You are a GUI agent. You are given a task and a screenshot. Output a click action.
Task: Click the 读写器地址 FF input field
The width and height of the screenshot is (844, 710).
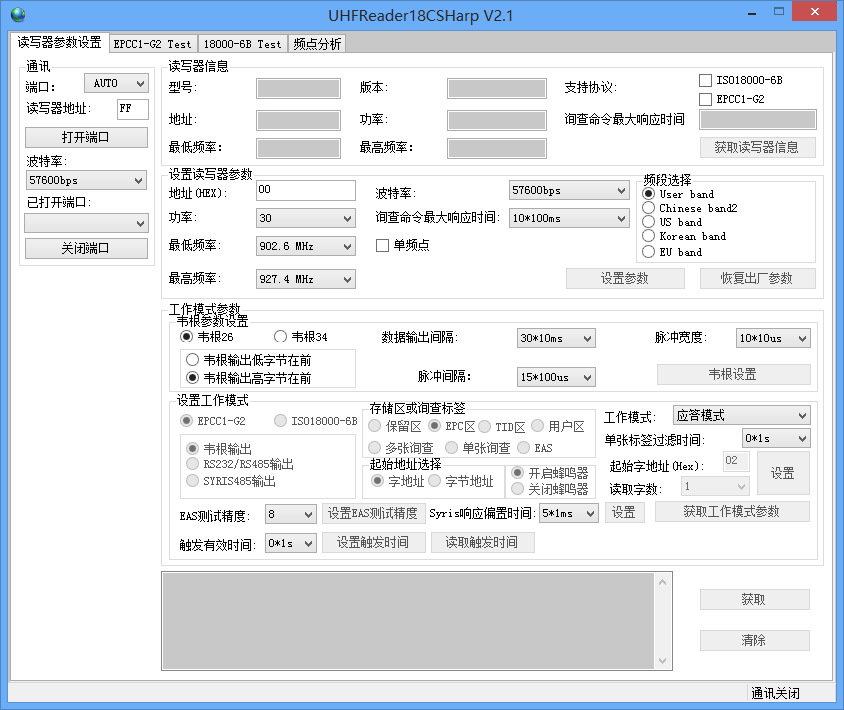(x=132, y=109)
